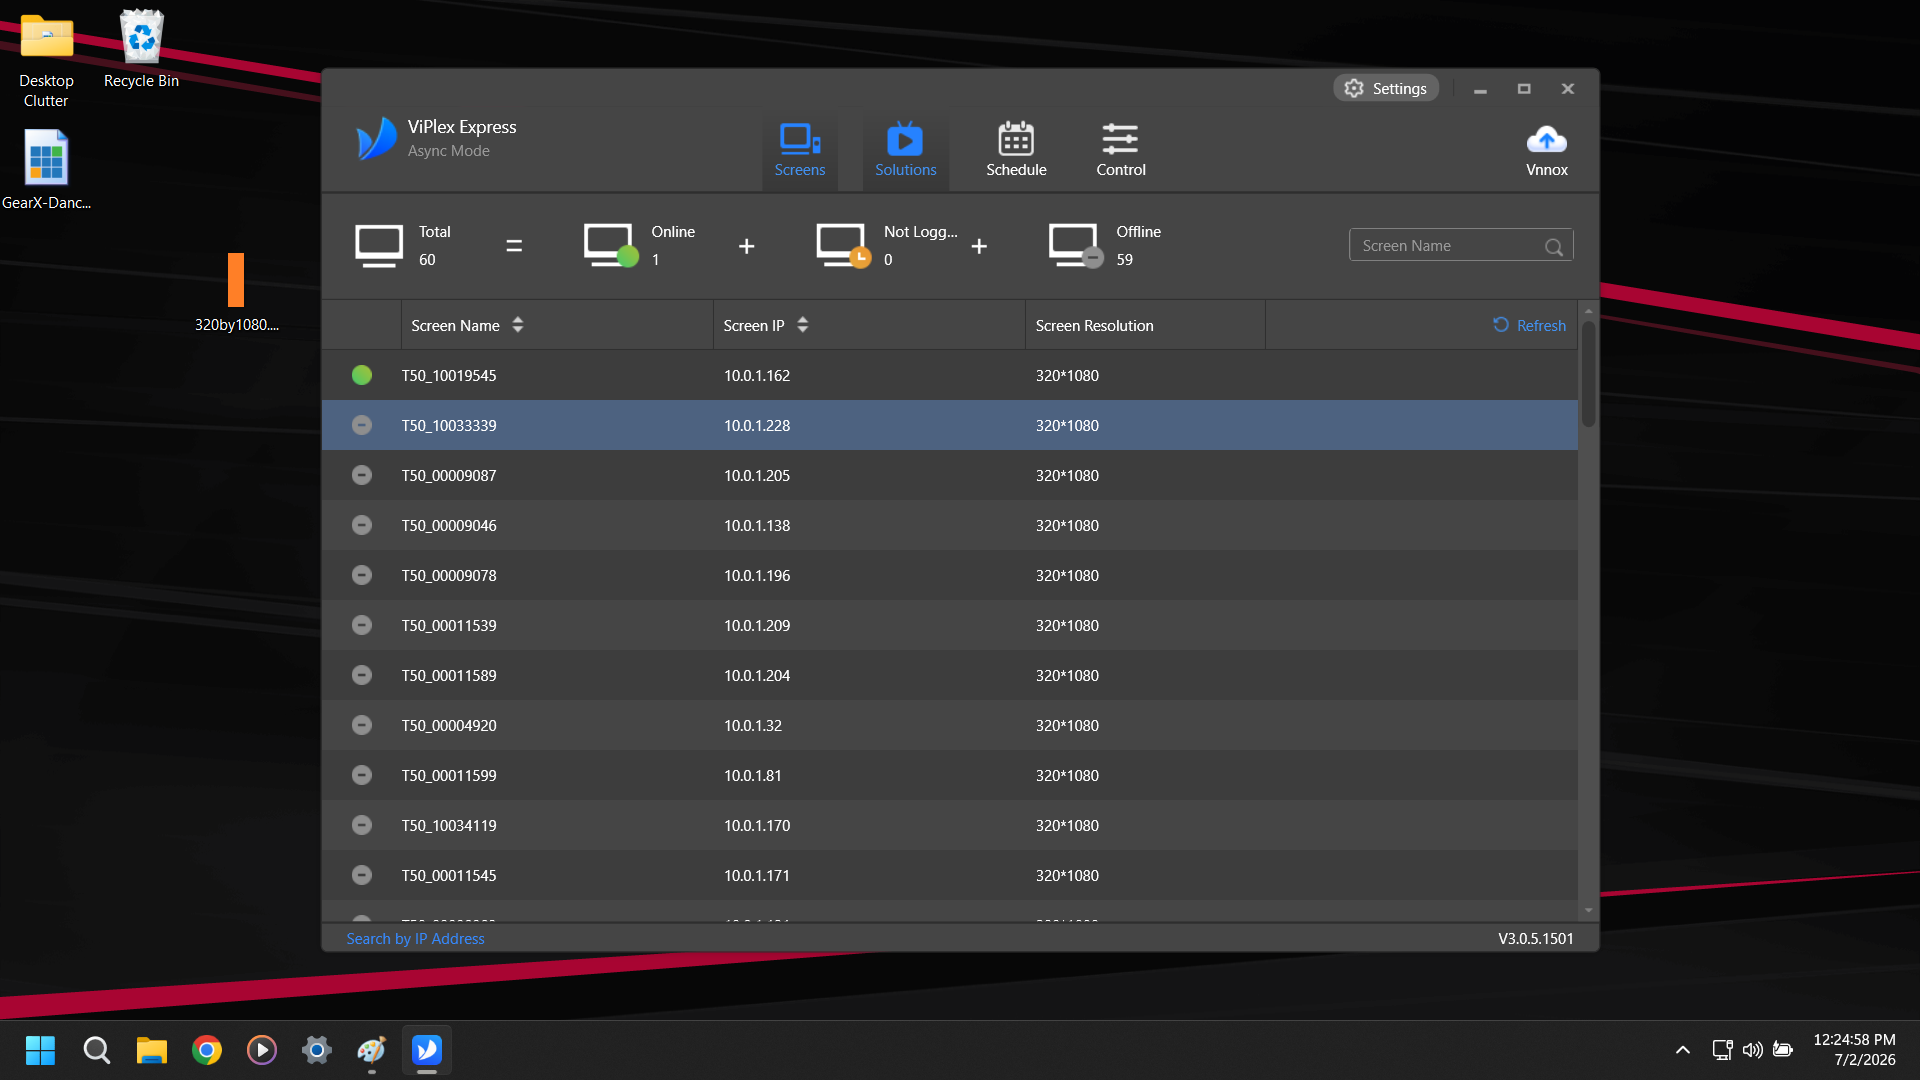Click offline status icon of T50_00011539
Viewport: 1920px width, 1080px height.
point(362,625)
